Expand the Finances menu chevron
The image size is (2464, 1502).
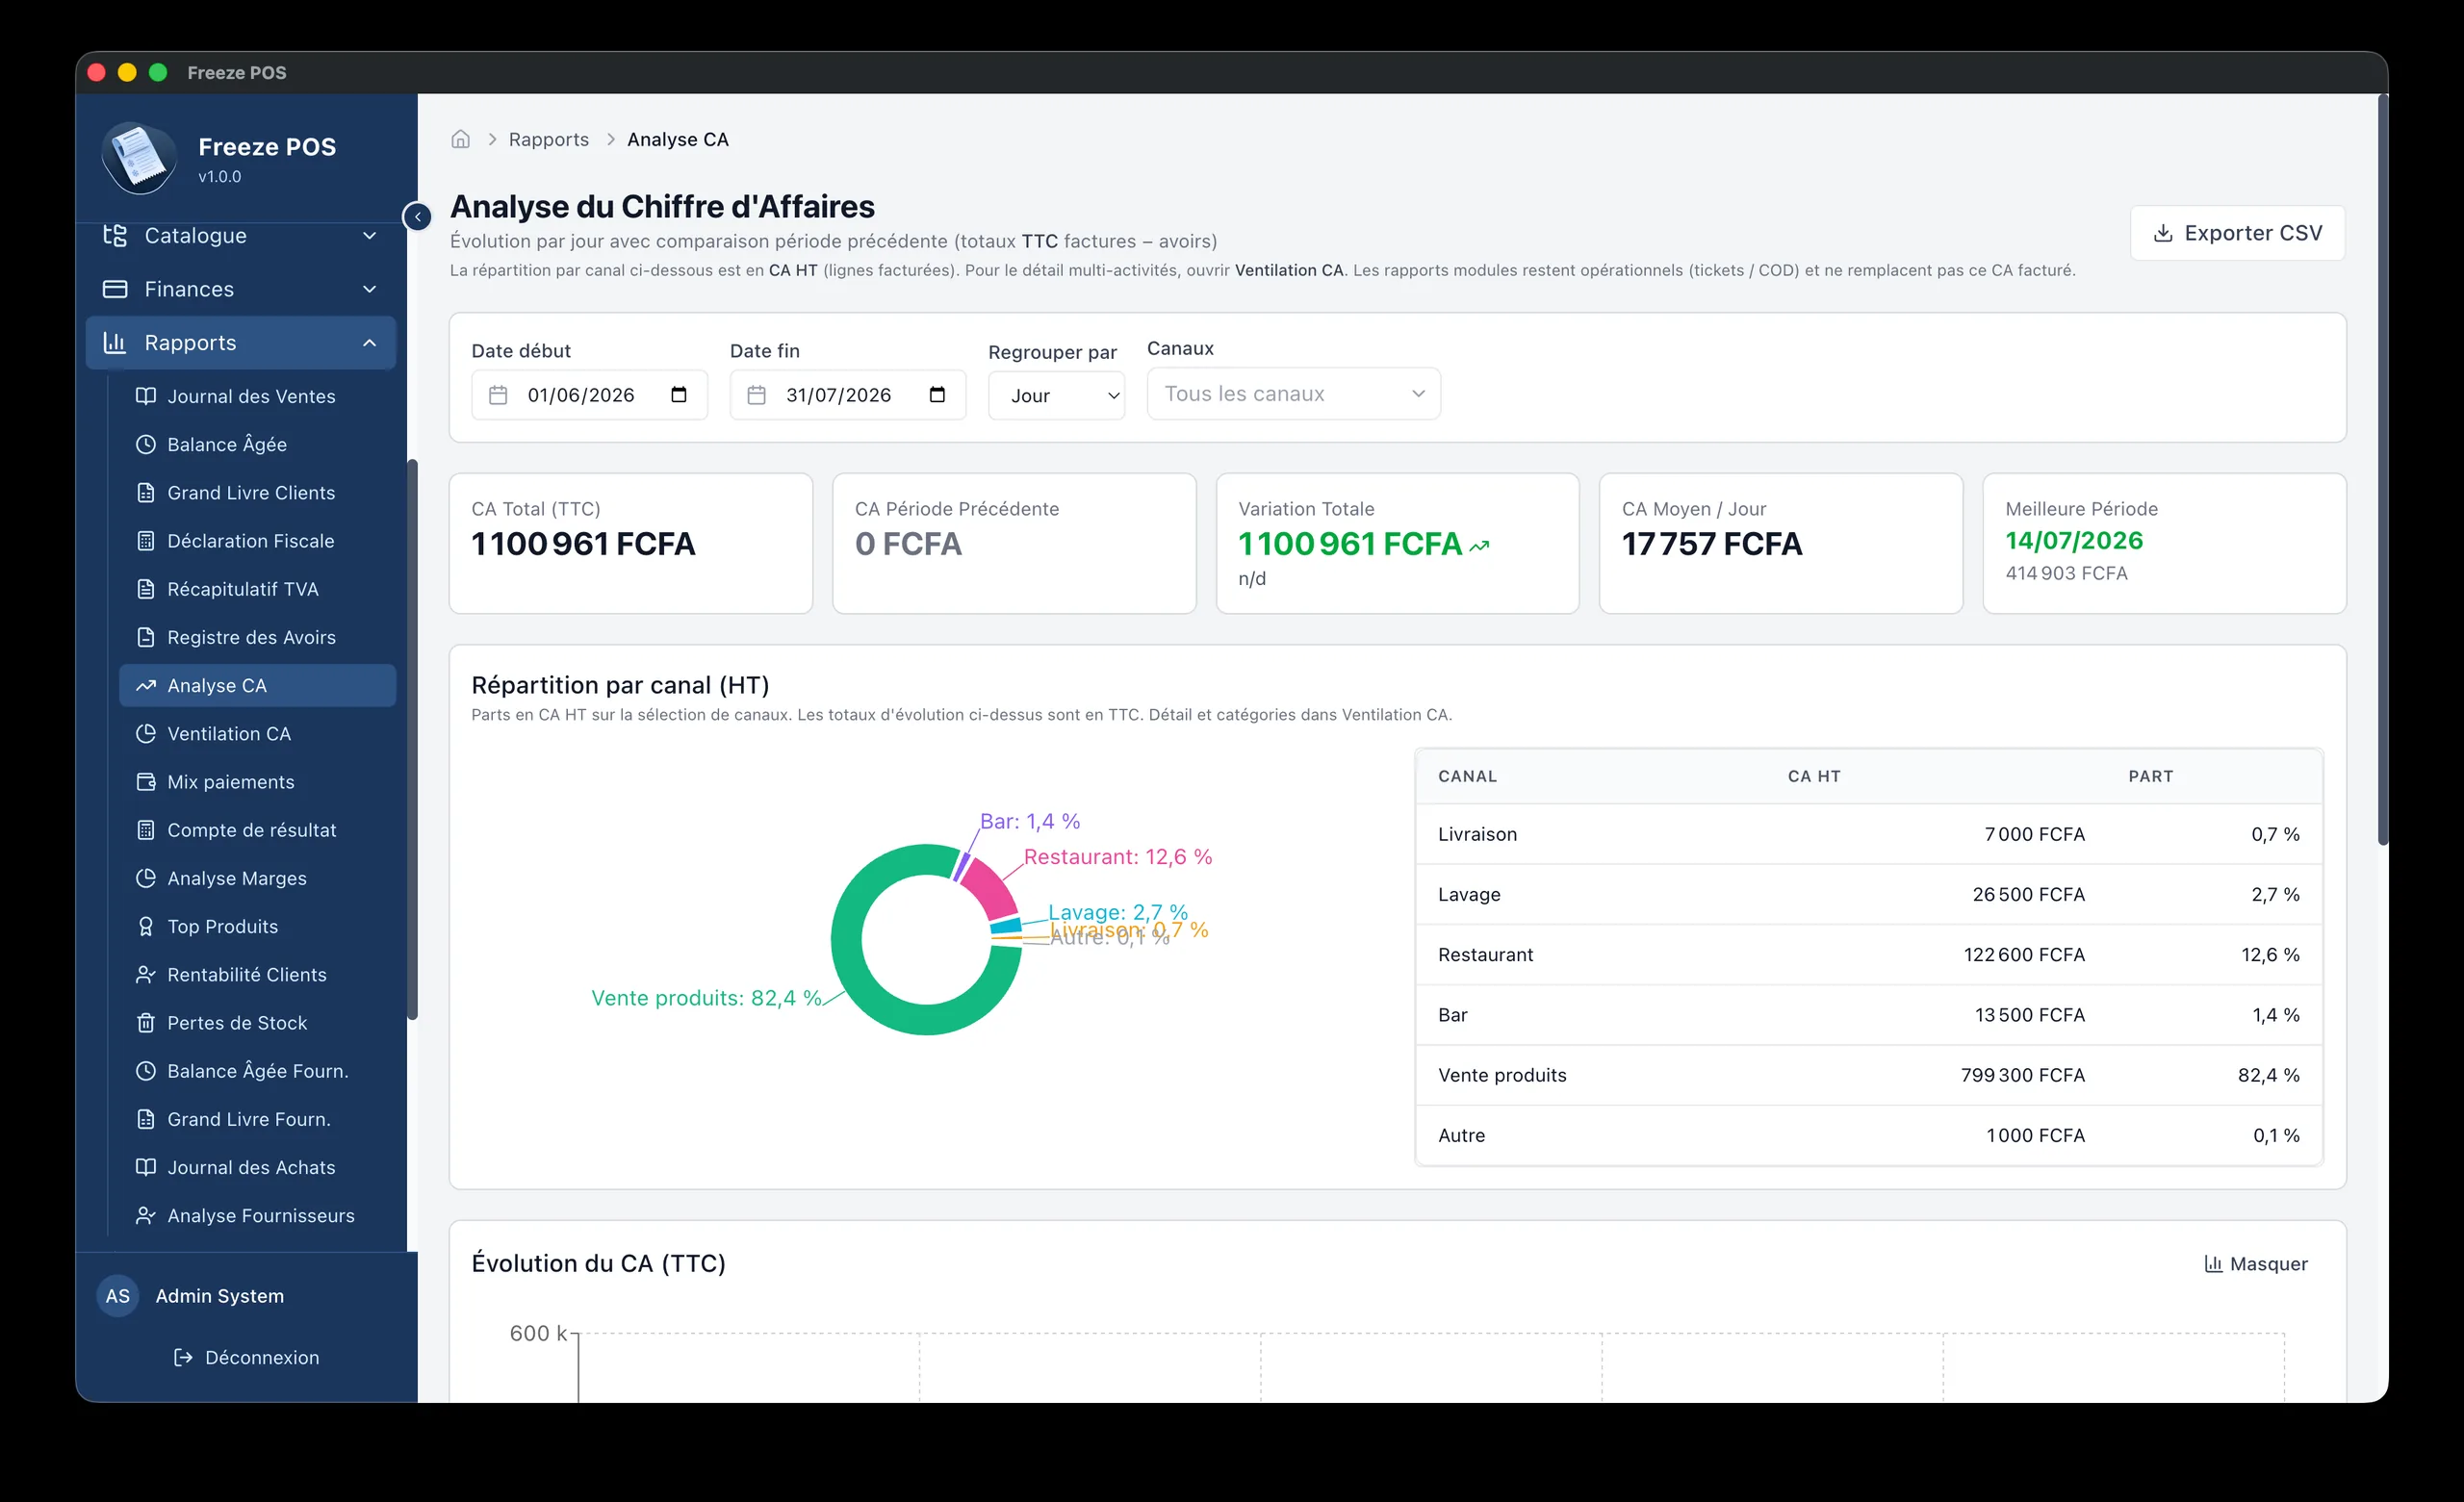click(369, 289)
